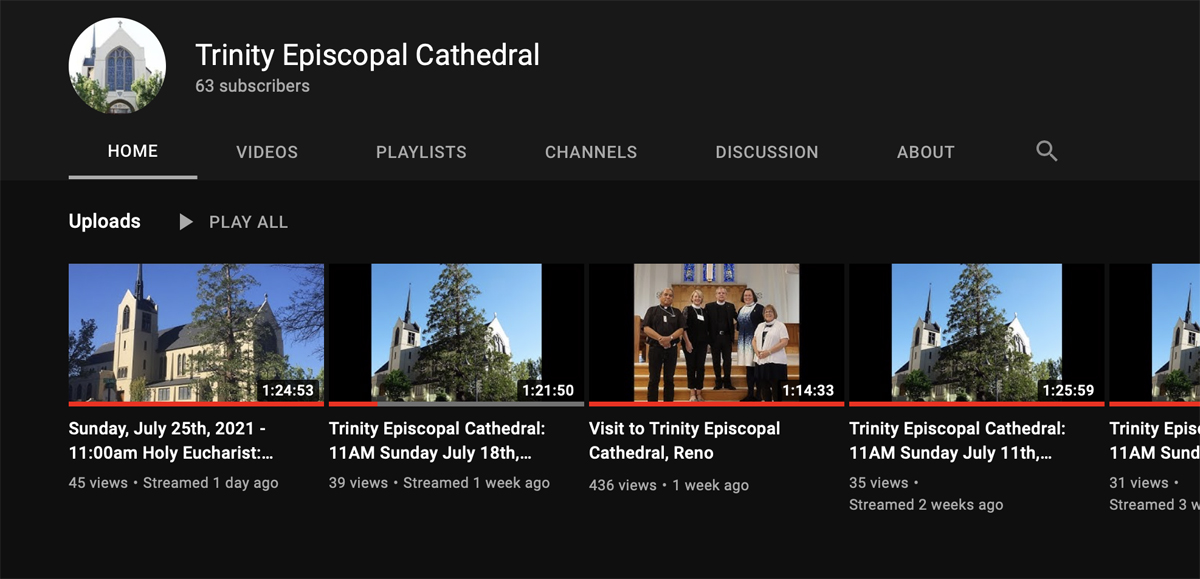Click the Trinity Episcopal Cathedral channel avatar
This screenshot has width=1200, height=579.
pyautogui.click(x=117, y=65)
